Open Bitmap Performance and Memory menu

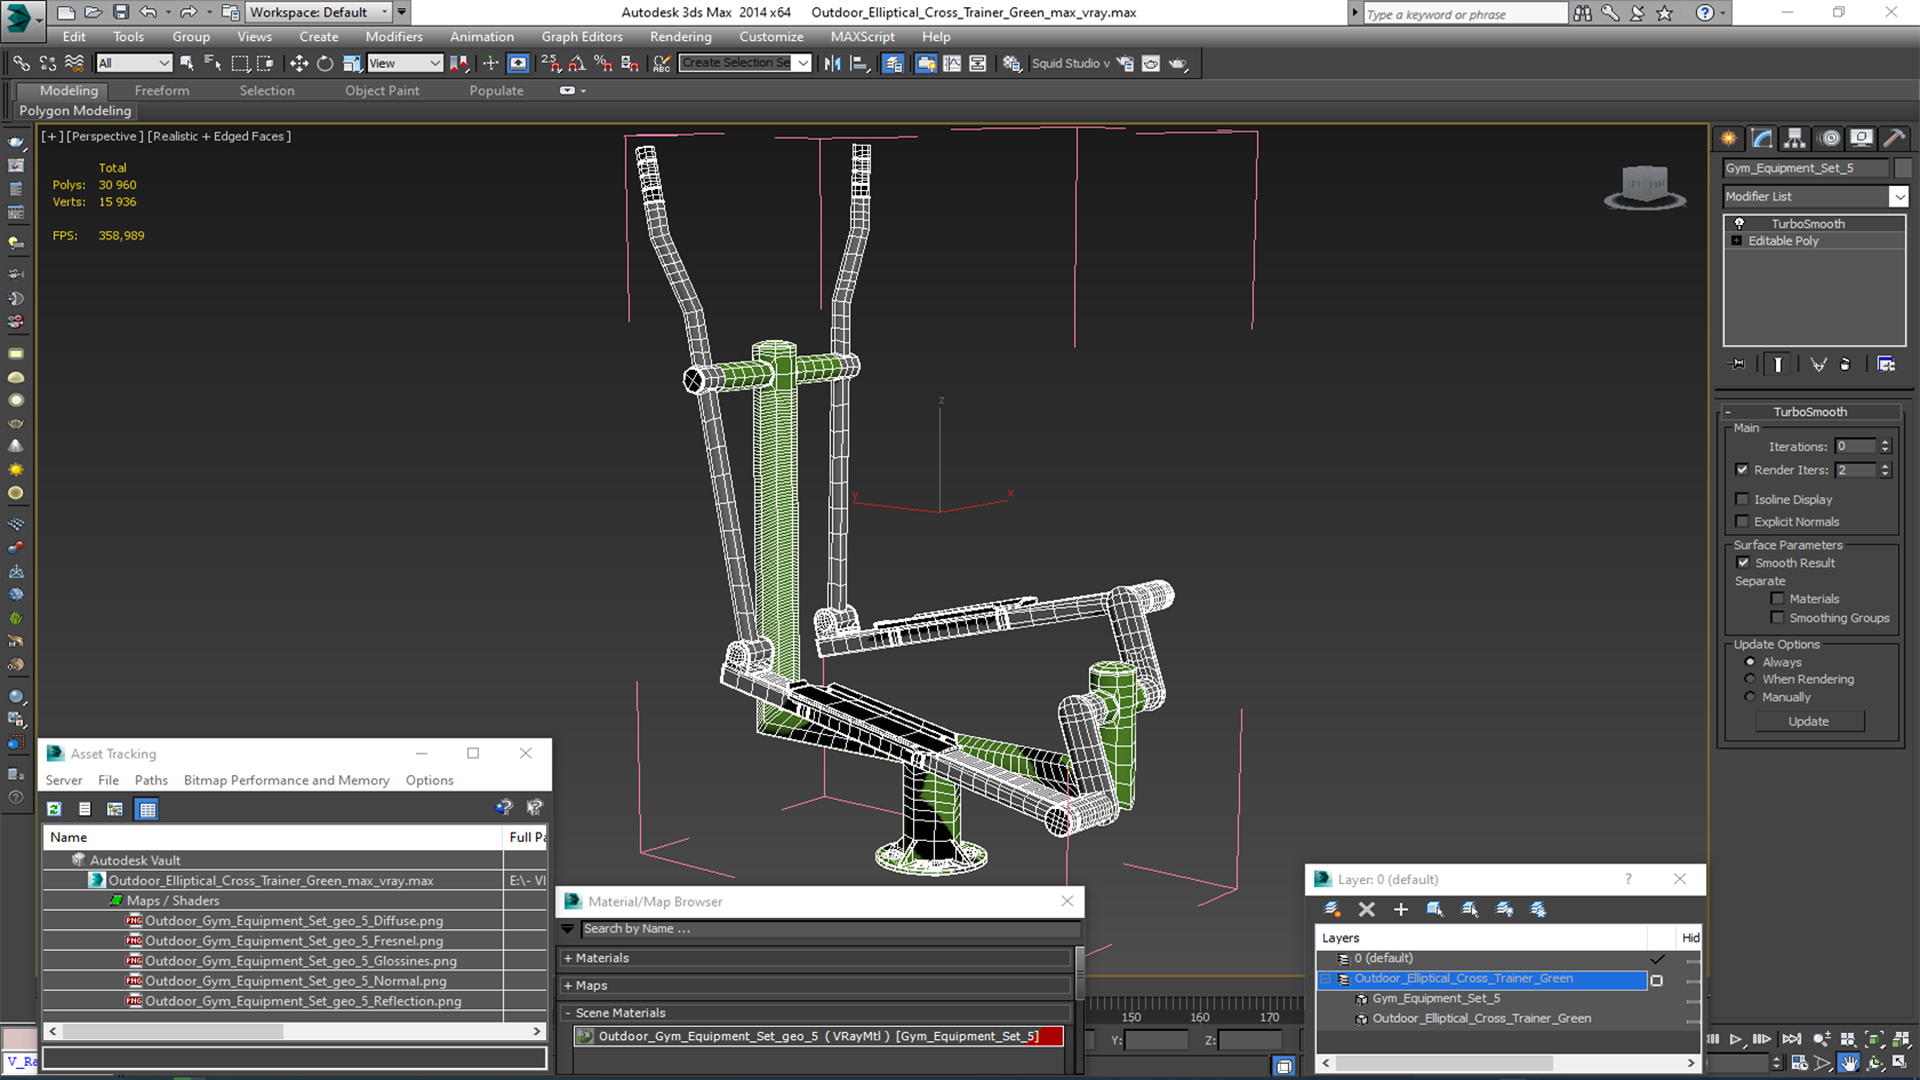286,780
